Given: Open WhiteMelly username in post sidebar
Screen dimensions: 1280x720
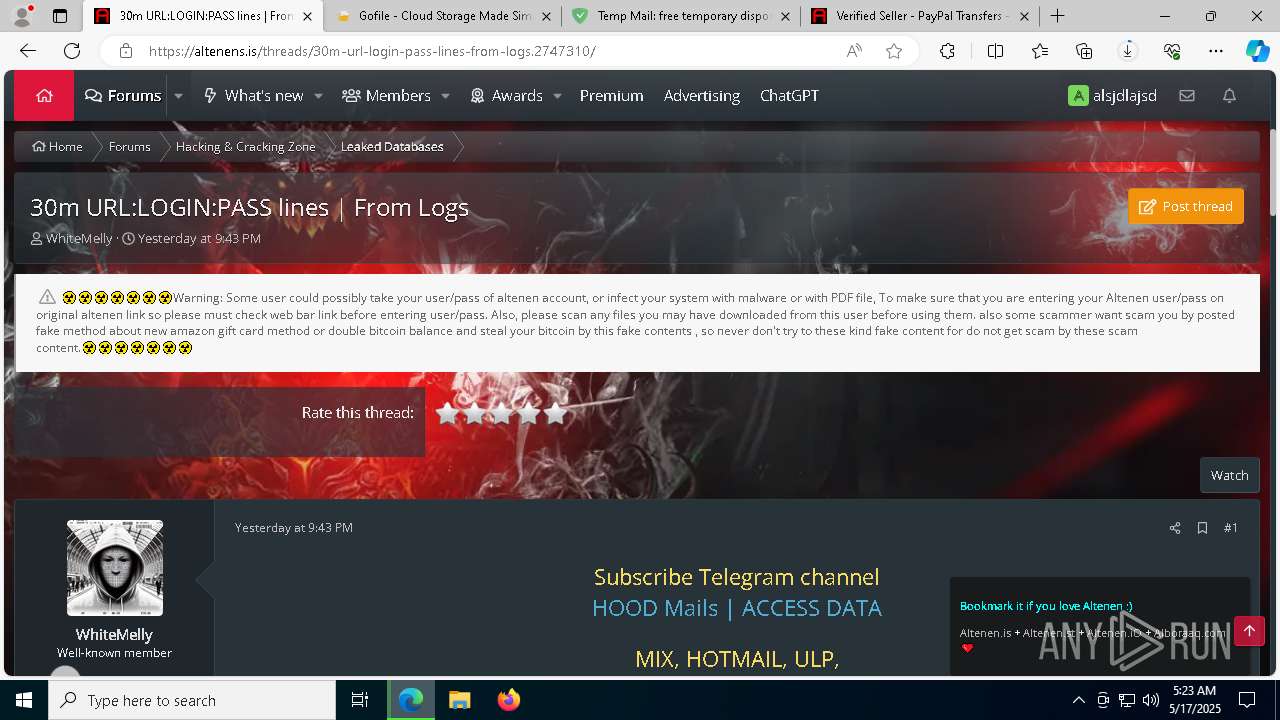Looking at the screenshot, I should click(114, 635).
